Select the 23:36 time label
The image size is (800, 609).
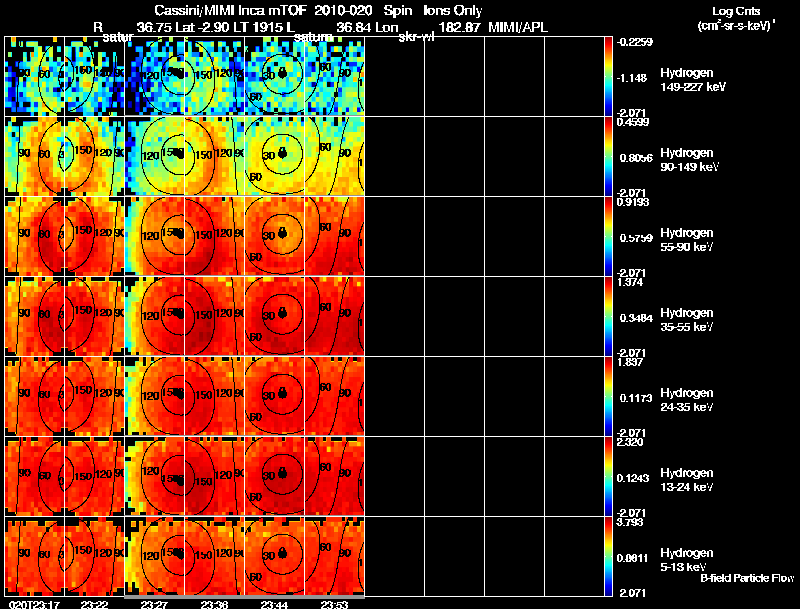click(214, 604)
